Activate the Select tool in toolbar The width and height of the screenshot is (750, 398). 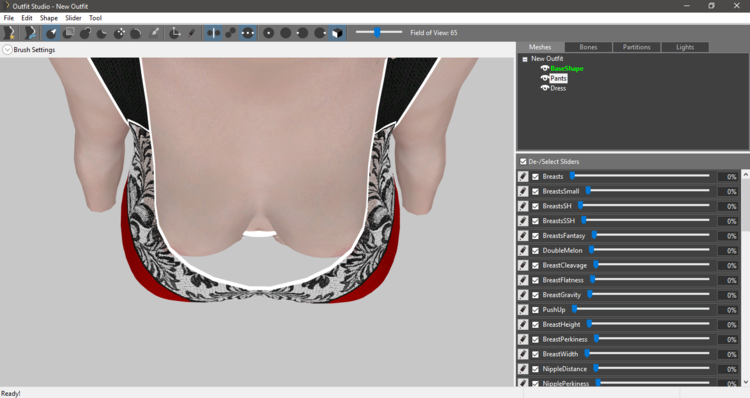[51, 33]
